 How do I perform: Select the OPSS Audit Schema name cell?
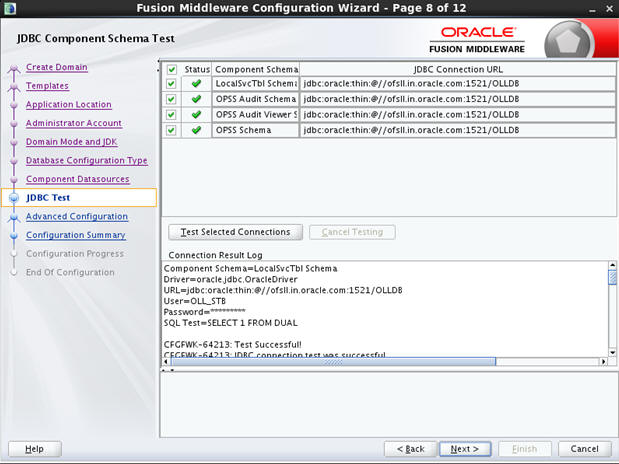256,99
